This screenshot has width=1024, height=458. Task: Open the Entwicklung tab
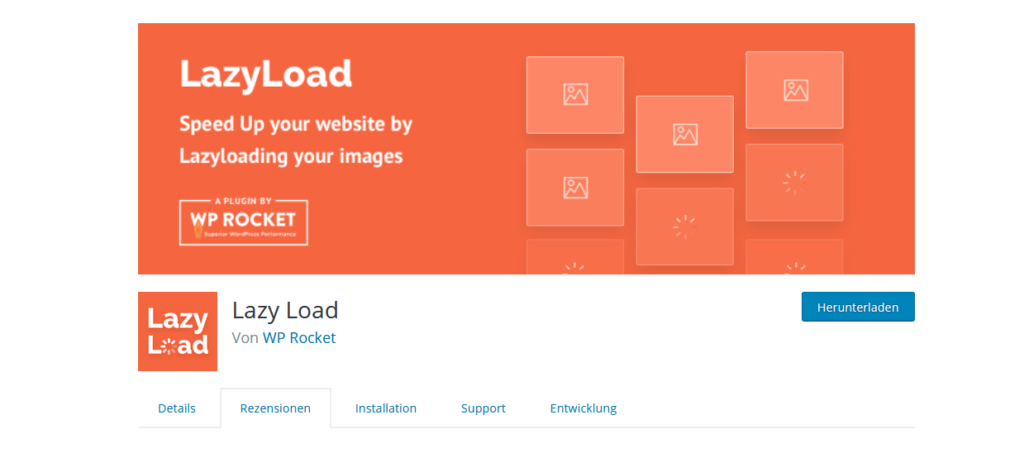[x=583, y=408]
